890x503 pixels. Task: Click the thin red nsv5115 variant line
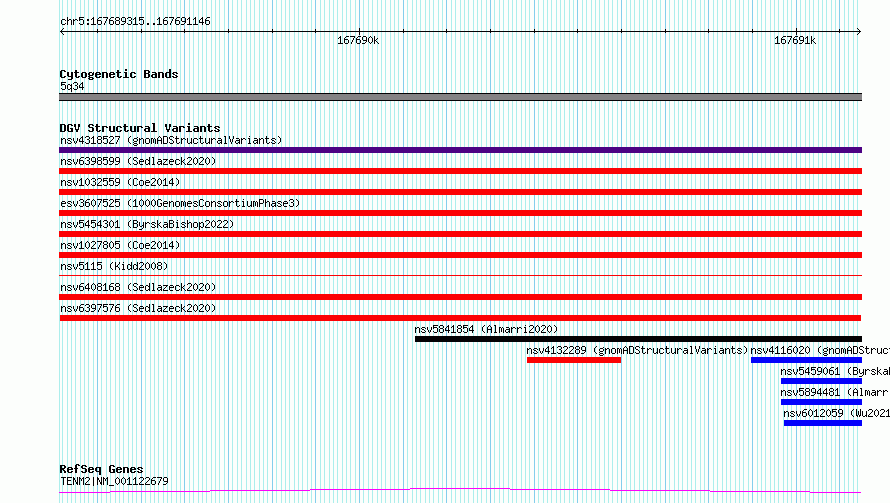click(x=460, y=275)
